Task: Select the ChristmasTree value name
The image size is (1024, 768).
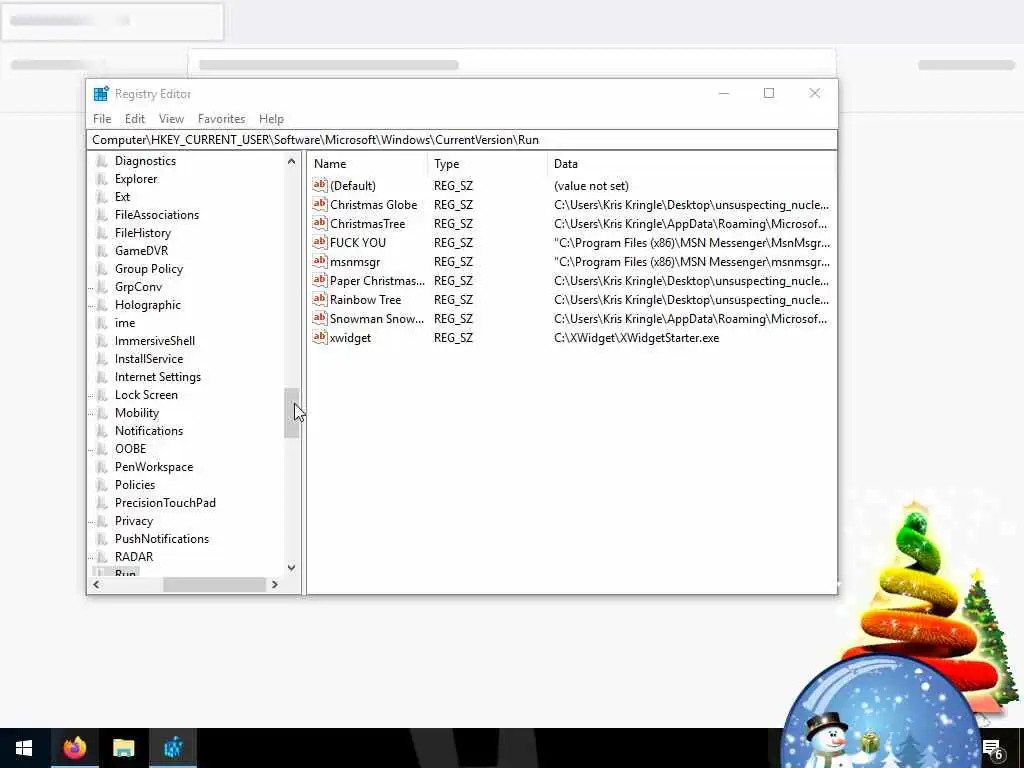Action: click(x=367, y=224)
